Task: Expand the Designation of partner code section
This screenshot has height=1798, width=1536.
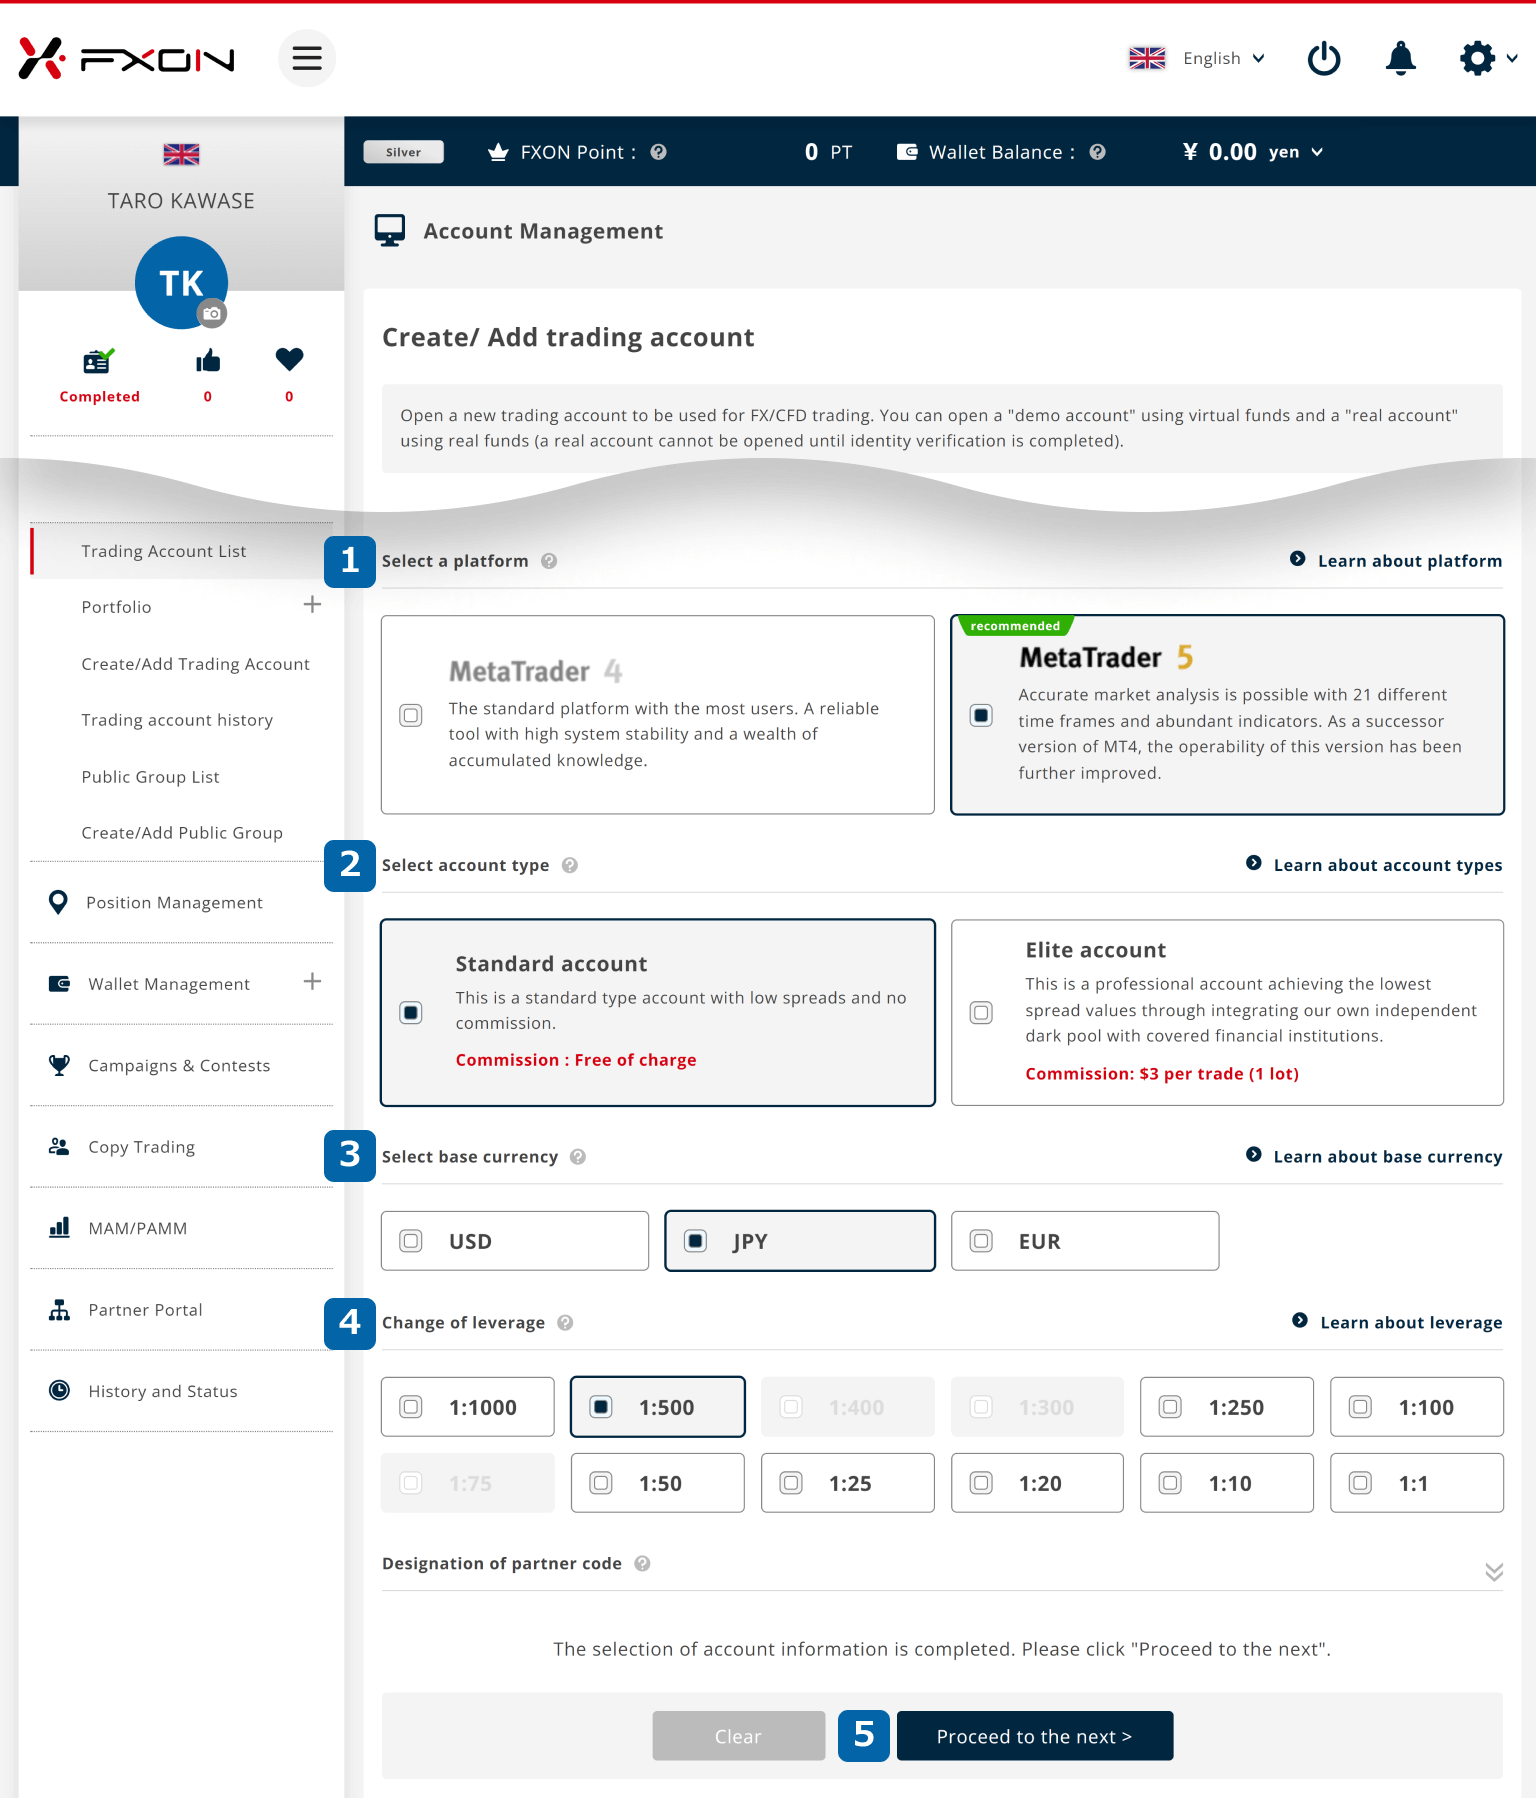Action: pyautogui.click(x=1494, y=1572)
